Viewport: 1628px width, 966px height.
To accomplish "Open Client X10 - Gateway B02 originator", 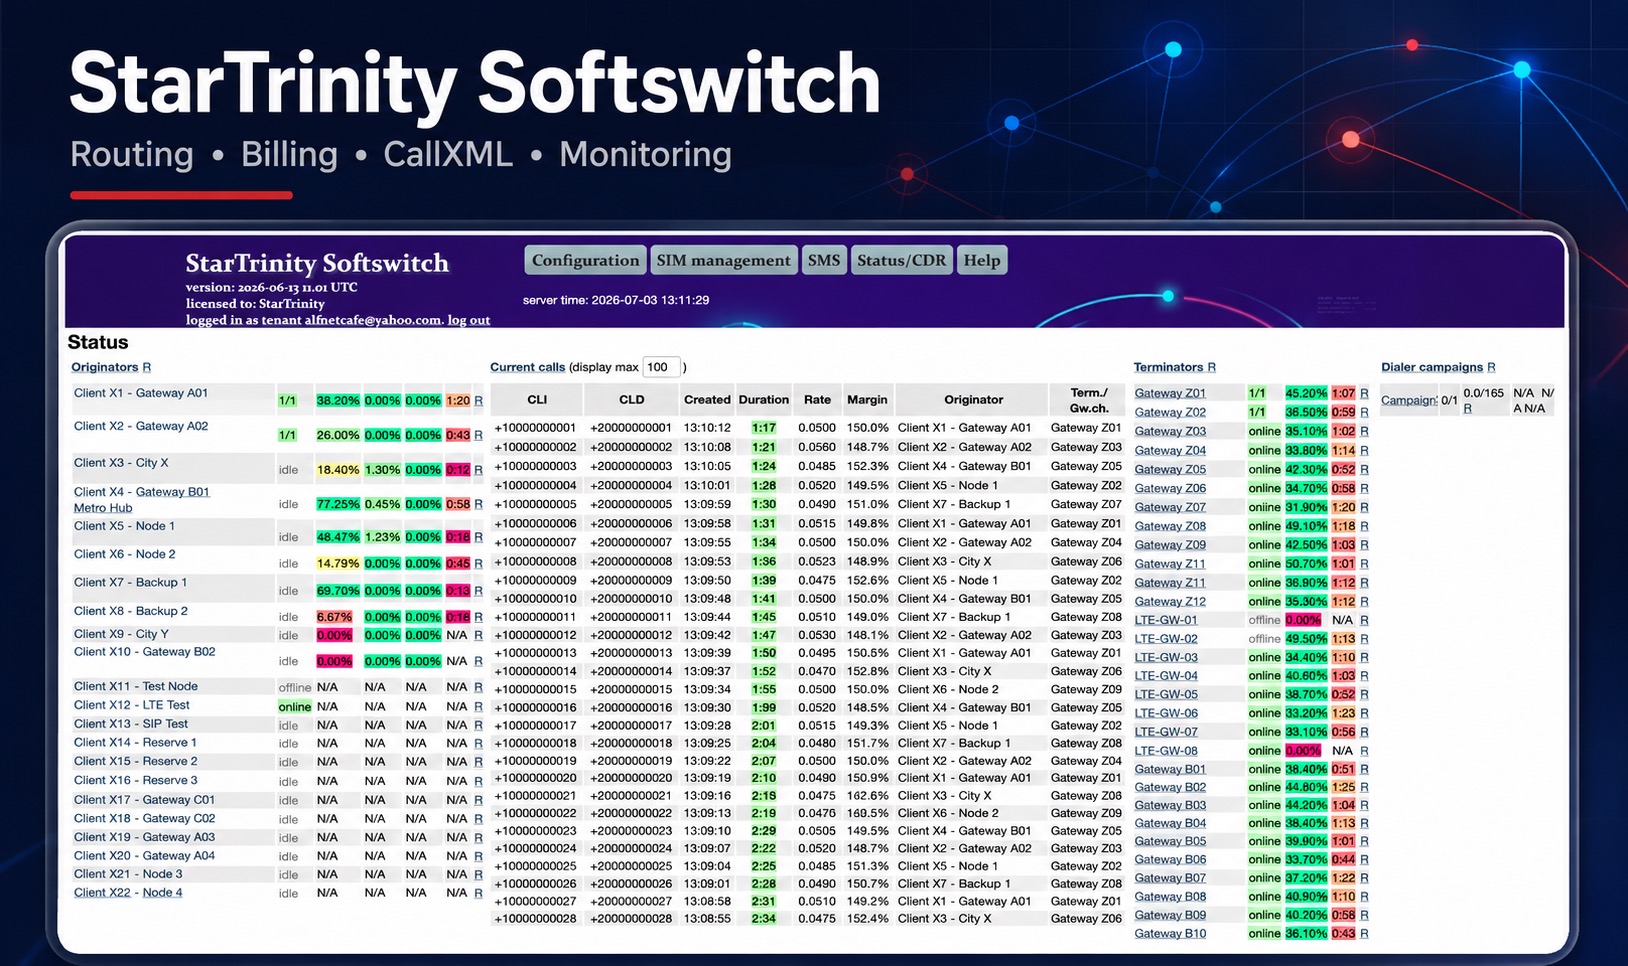I will pos(144,652).
